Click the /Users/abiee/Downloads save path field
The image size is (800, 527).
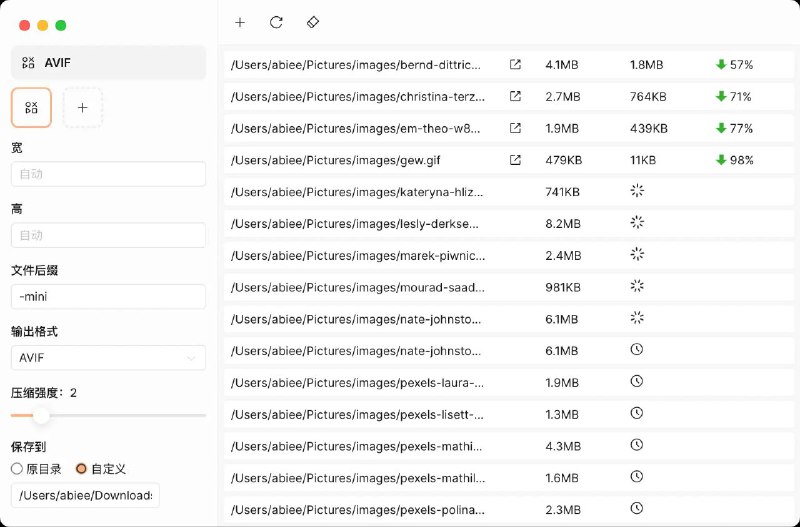[x=85, y=496]
